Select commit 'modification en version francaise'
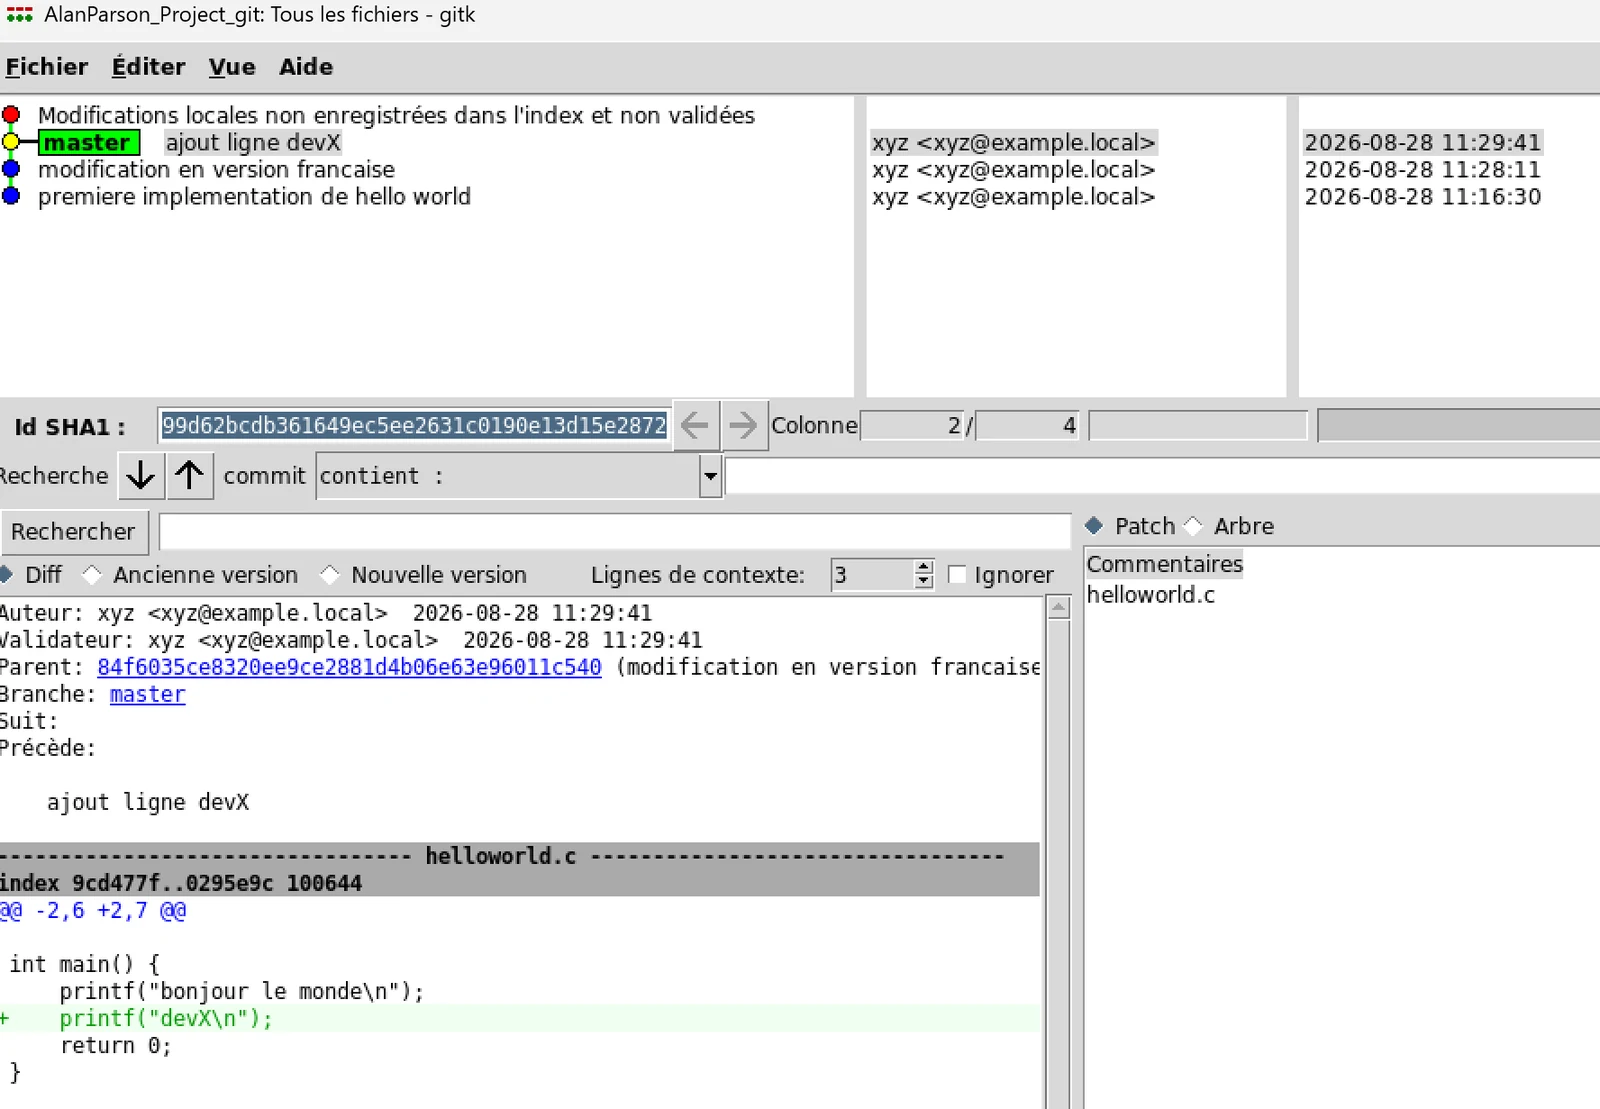Screen dimensions: 1600x1109 pyautogui.click(x=216, y=169)
